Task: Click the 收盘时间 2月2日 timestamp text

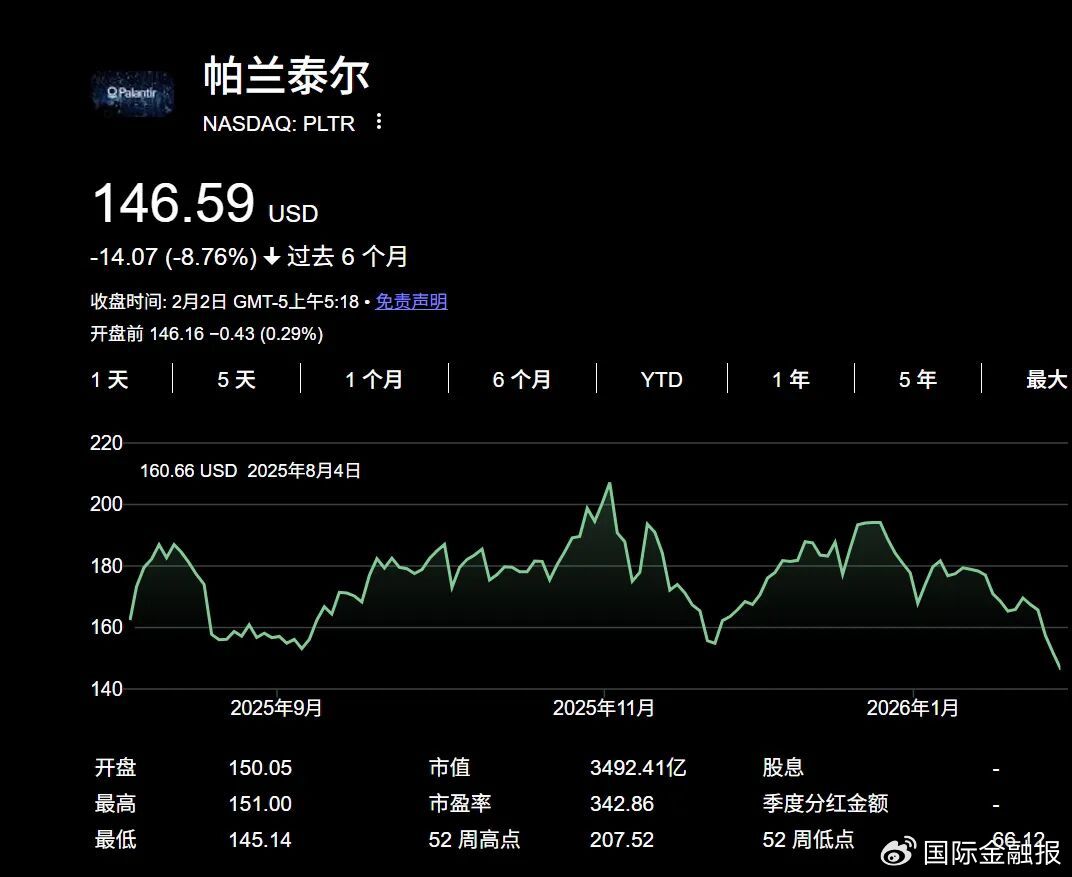Action: [225, 301]
